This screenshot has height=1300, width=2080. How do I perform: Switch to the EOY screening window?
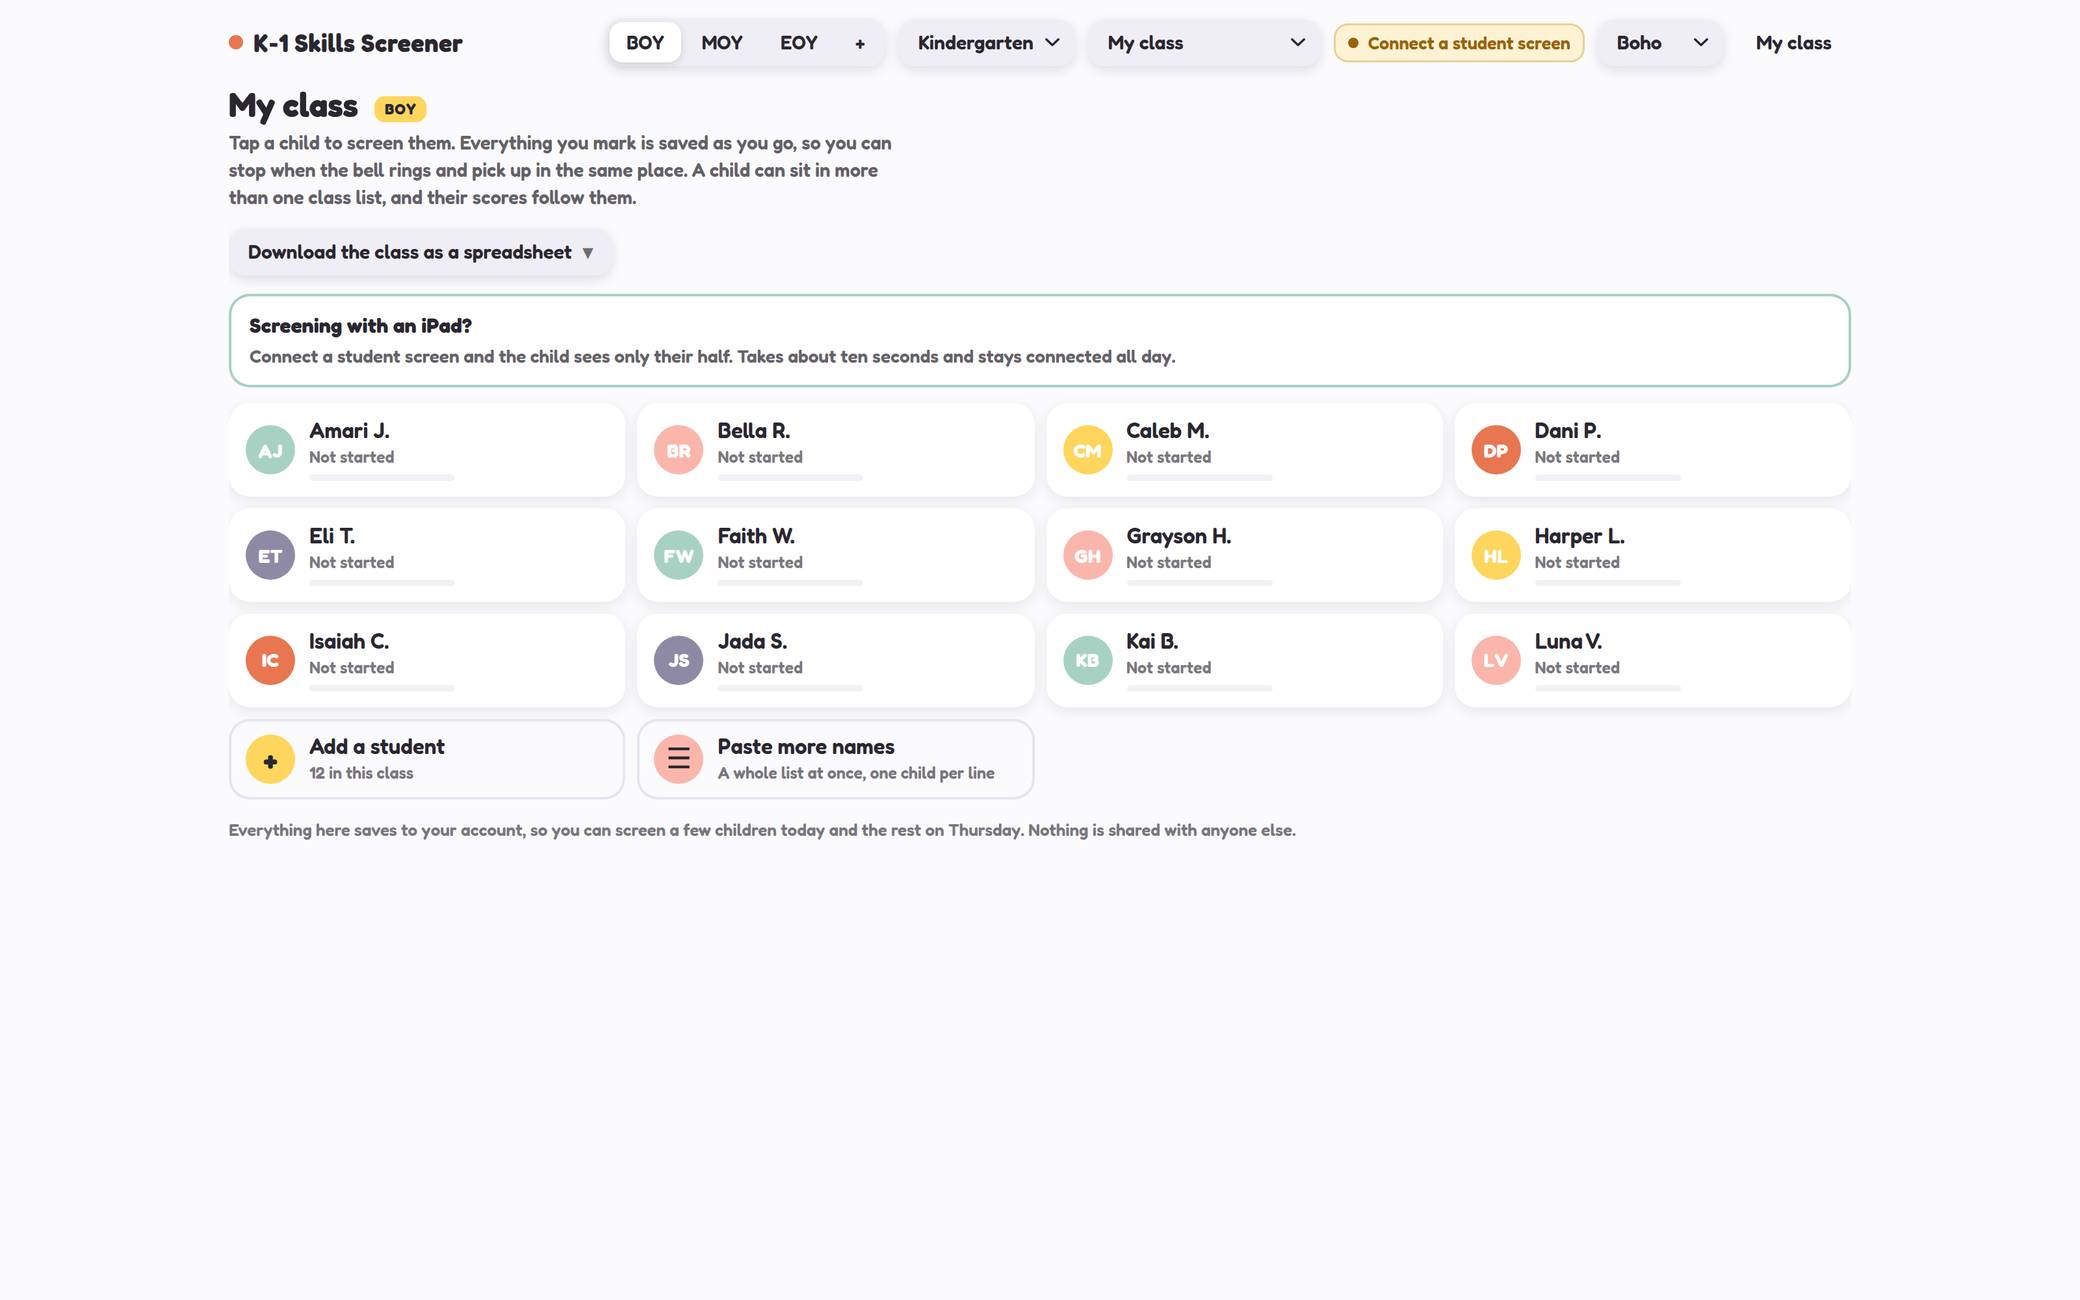pyautogui.click(x=799, y=43)
